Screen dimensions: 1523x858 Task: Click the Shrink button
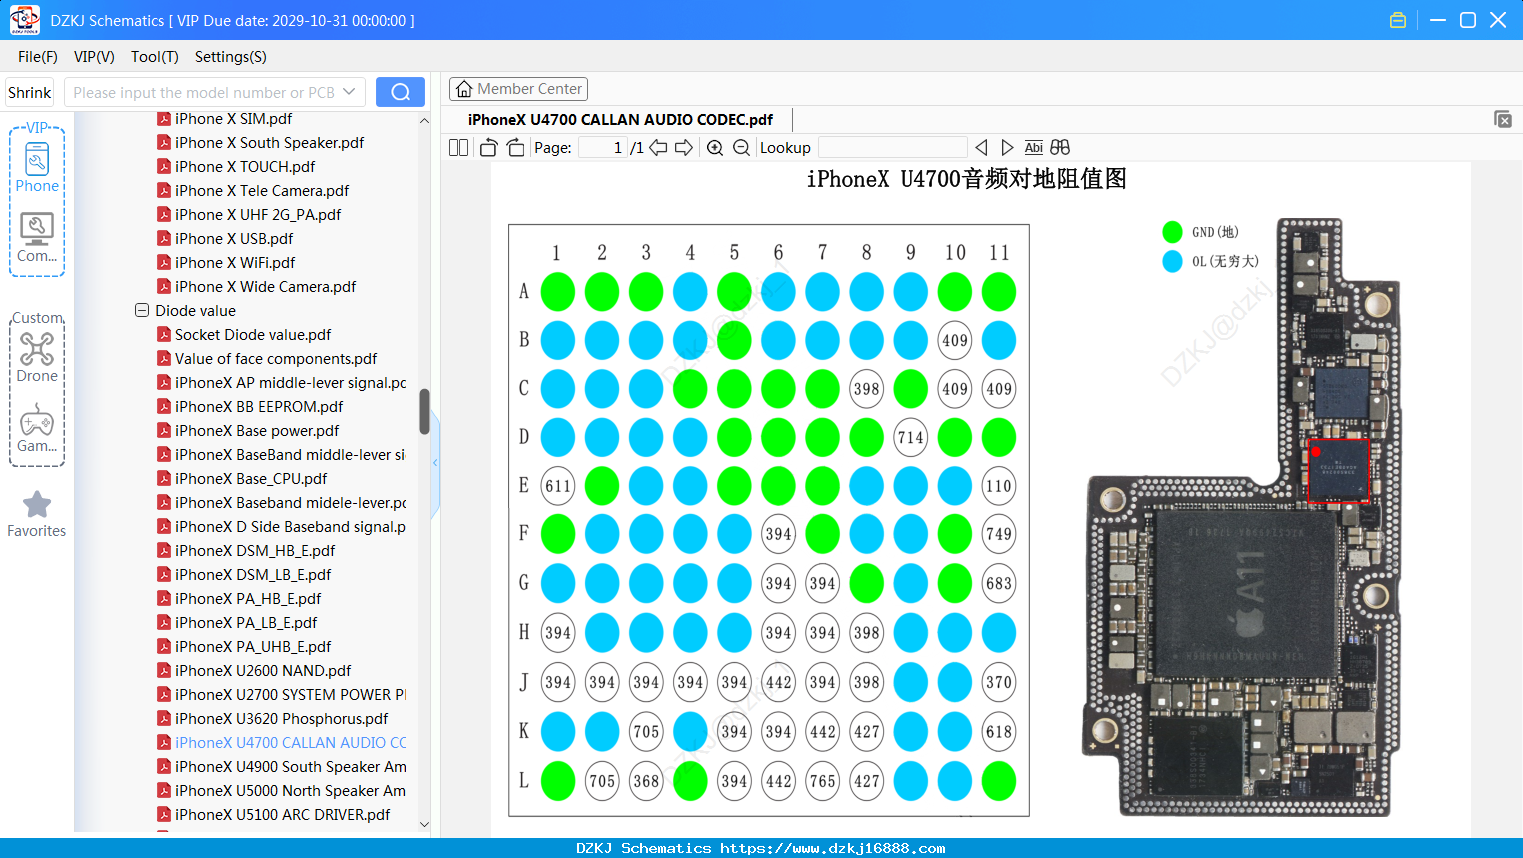(x=29, y=92)
